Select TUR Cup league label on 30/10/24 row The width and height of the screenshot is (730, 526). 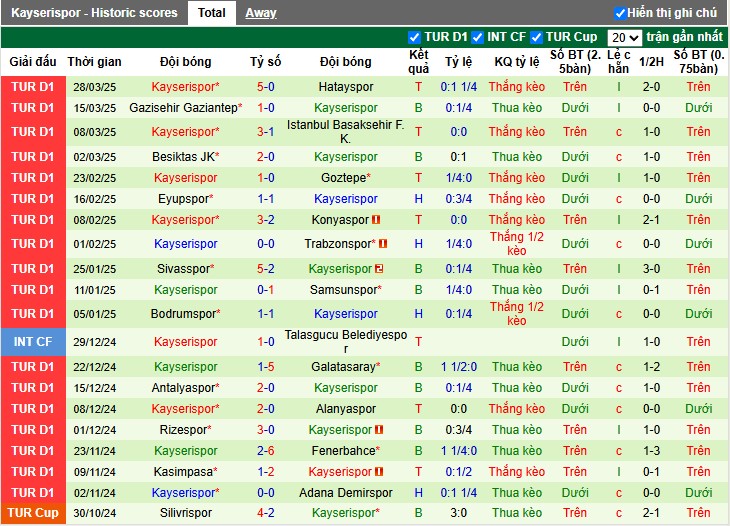click(x=33, y=513)
